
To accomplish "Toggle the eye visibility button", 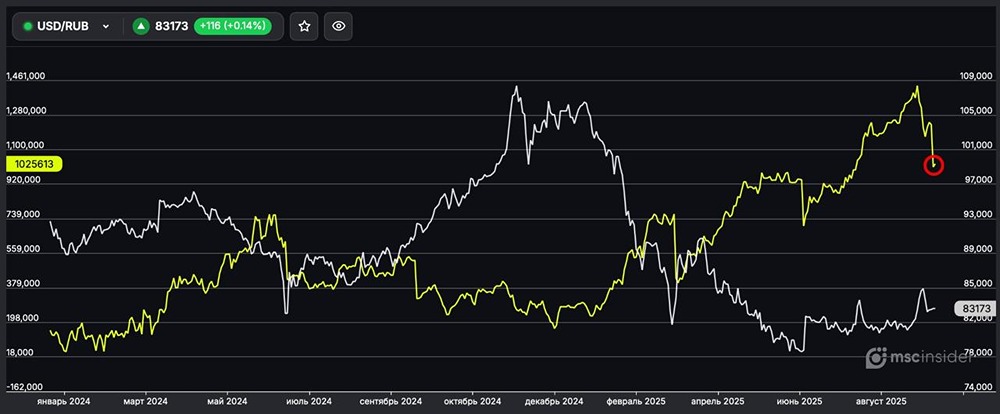I will click(x=339, y=26).
